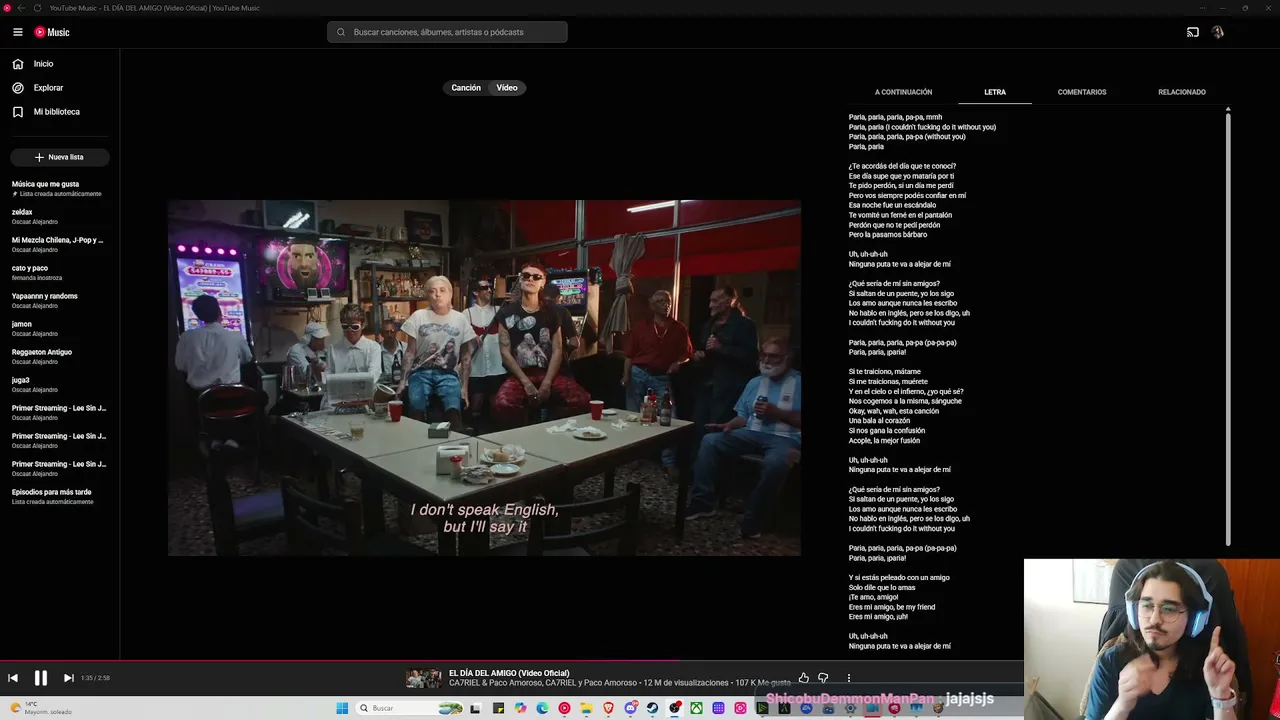The height and width of the screenshot is (720, 1280).
Task: Click lyric 'Esa noche fue un escándalo'
Action: click(893, 205)
